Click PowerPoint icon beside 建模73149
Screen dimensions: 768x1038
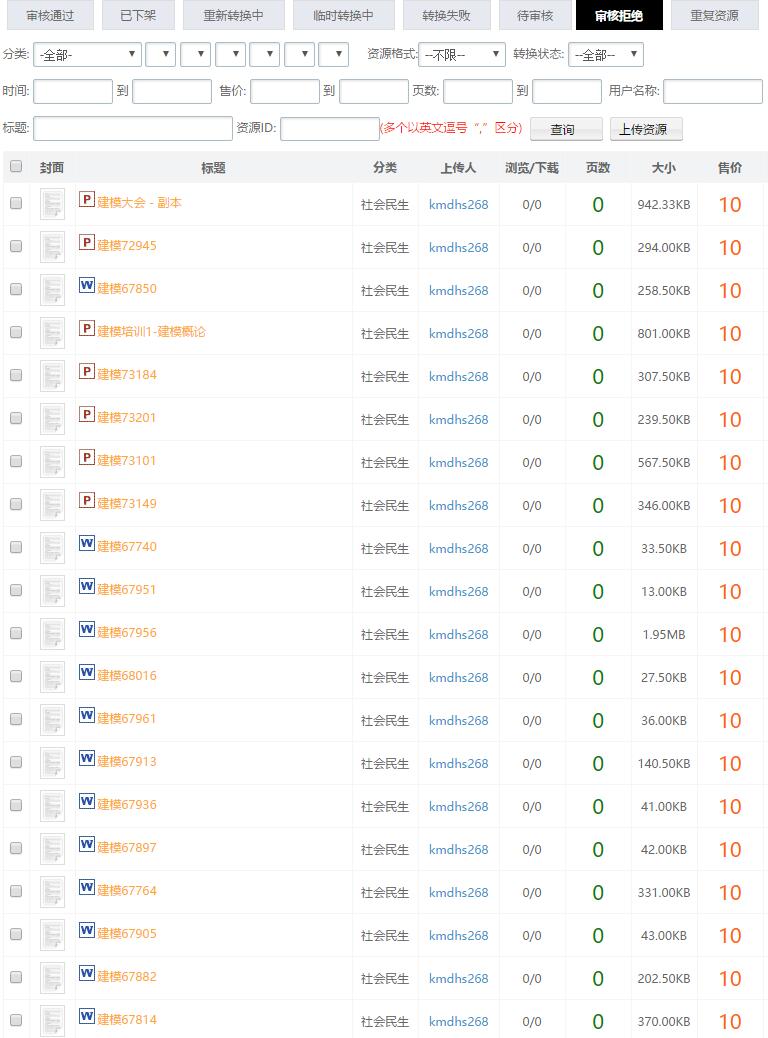pos(87,501)
